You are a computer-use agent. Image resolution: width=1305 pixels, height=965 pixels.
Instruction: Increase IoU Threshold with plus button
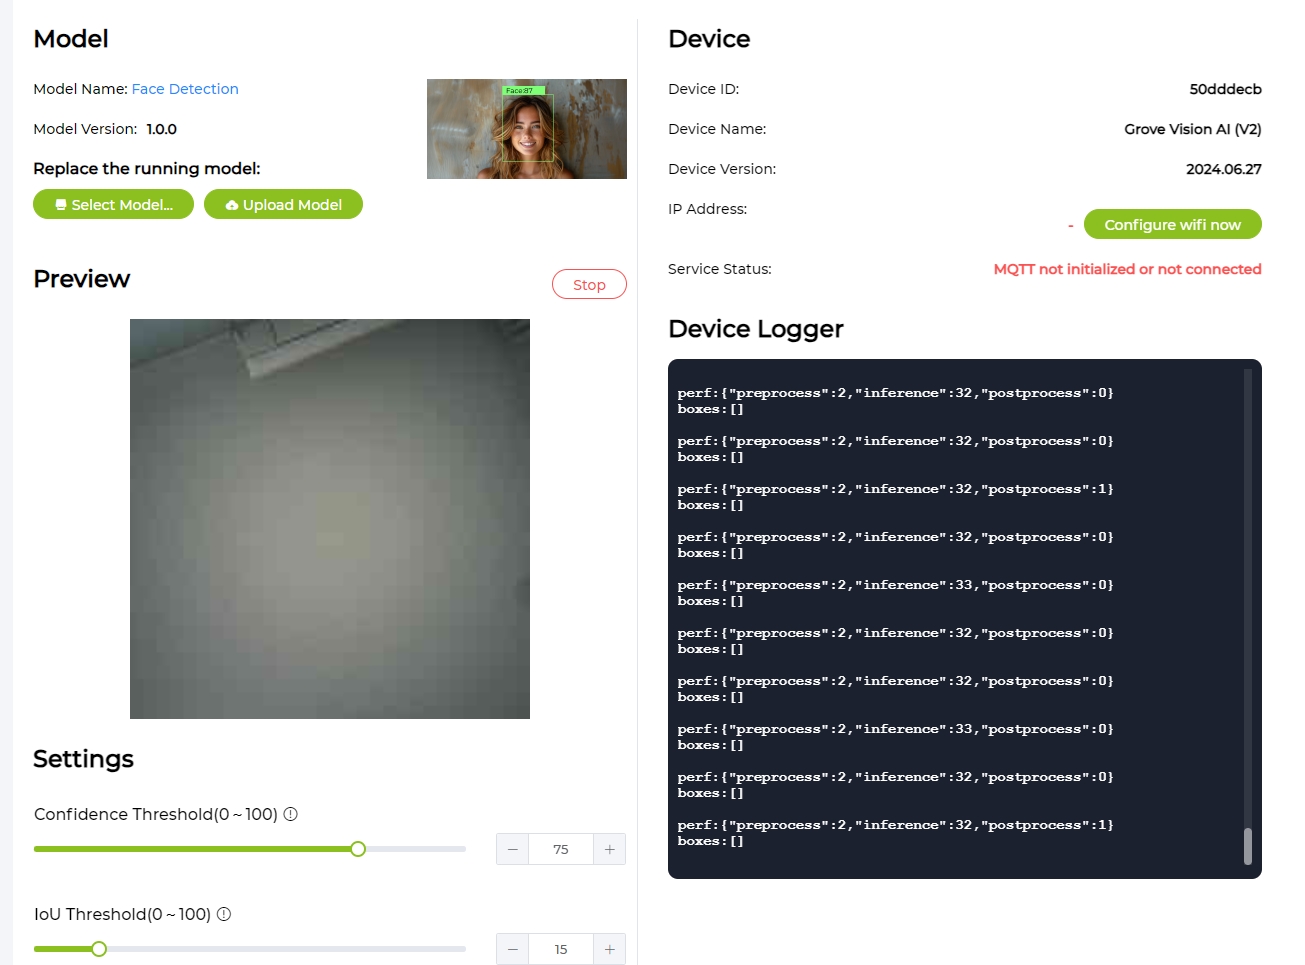coord(609,949)
